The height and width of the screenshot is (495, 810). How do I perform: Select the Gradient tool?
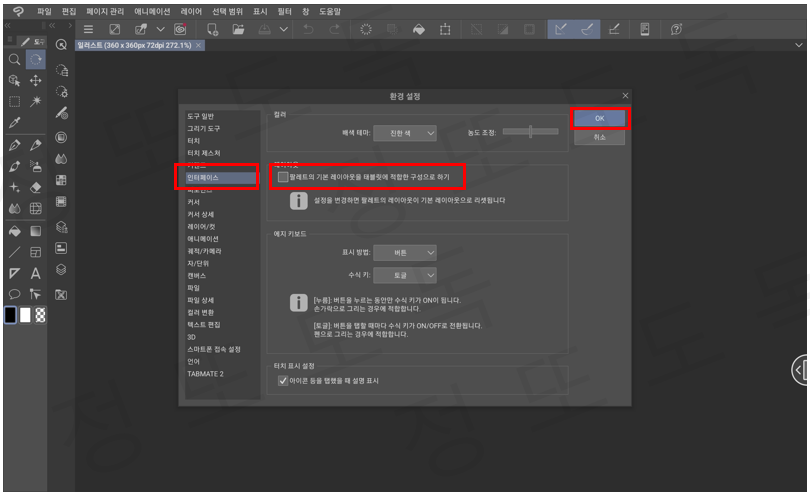pos(36,231)
